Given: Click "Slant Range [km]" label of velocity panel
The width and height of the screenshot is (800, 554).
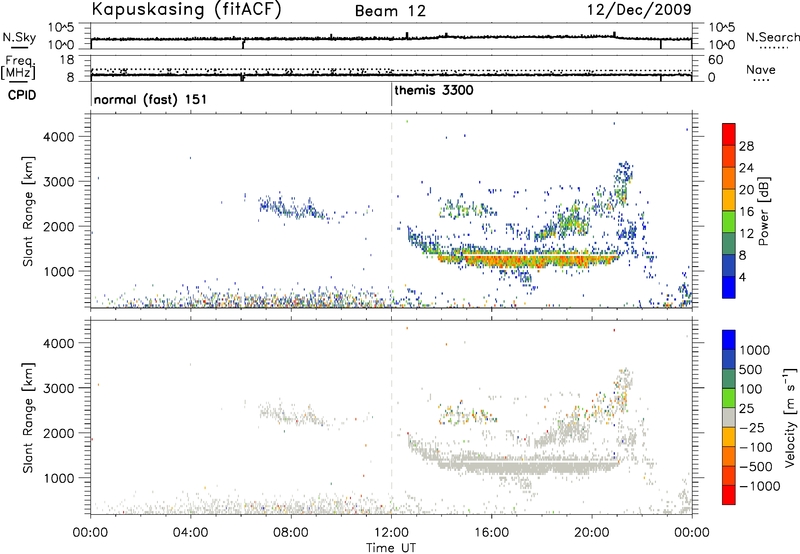Looking at the screenshot, I should click(x=28, y=418).
